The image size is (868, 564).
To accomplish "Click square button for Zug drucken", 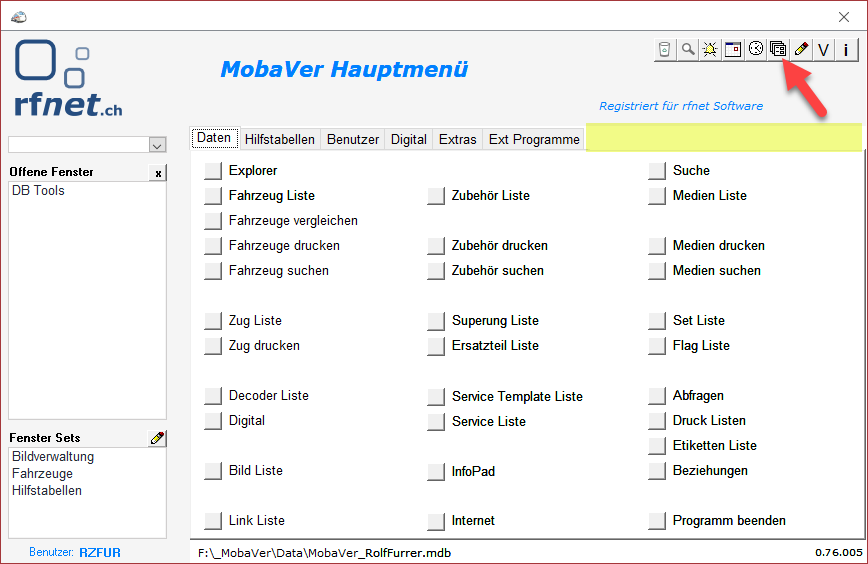I will (213, 346).
